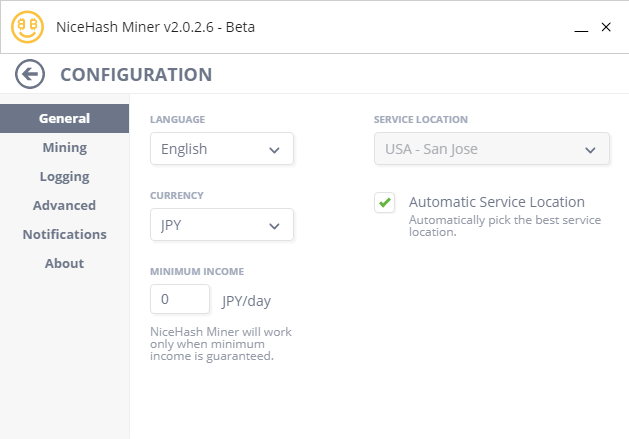Minimize the NiceHash Miner window
The height and width of the screenshot is (439, 629).
click(580, 28)
